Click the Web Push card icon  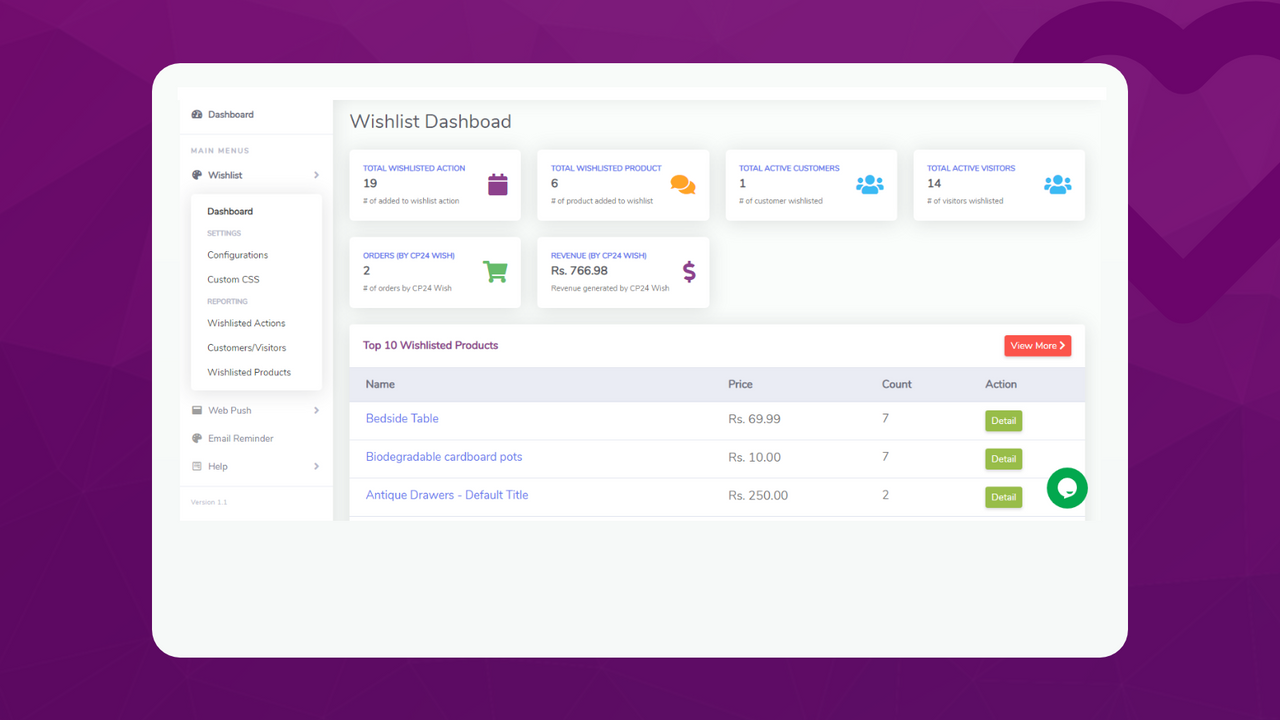(x=197, y=410)
